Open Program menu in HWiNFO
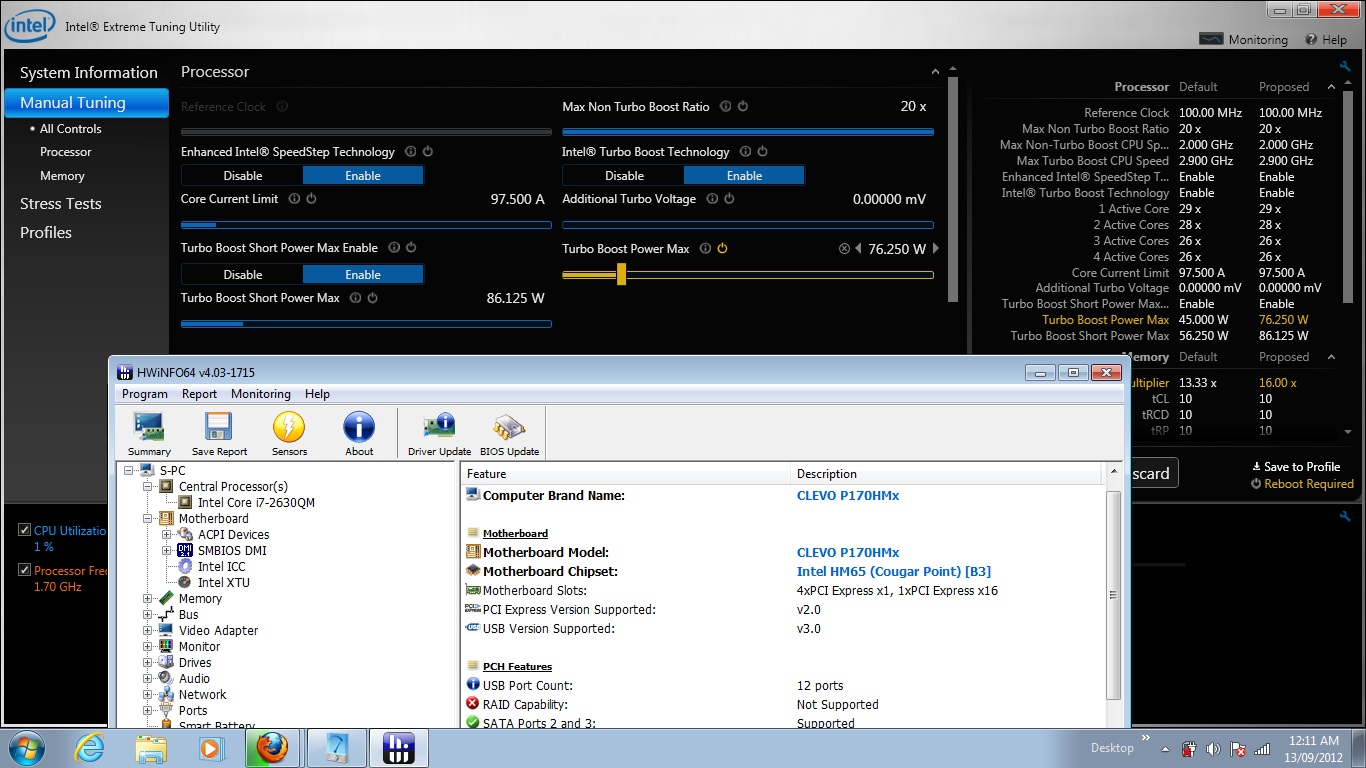 pyautogui.click(x=145, y=394)
